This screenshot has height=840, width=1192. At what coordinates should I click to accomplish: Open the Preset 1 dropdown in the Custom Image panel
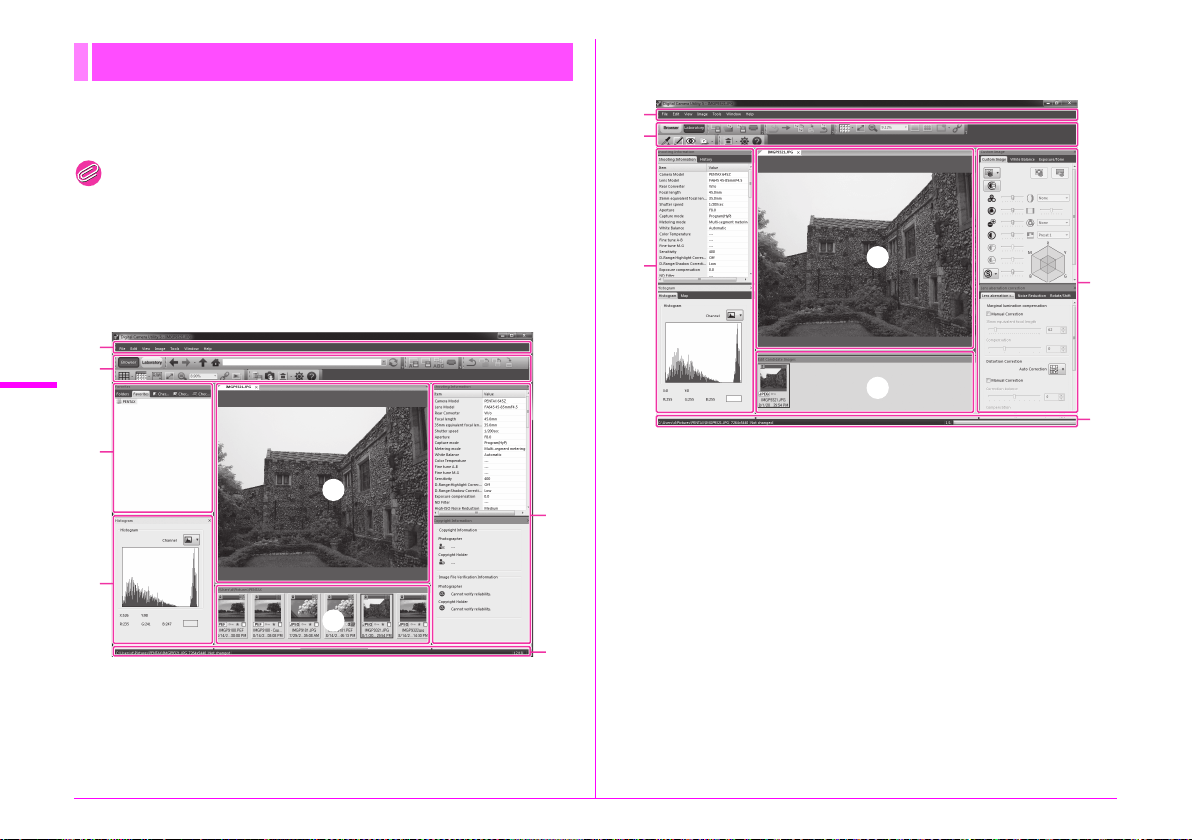point(1054,235)
